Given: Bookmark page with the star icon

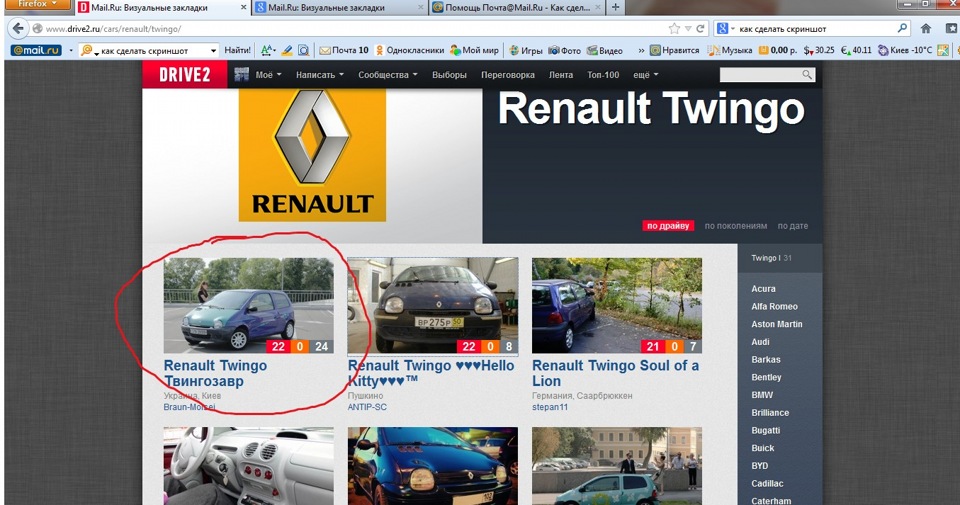Looking at the screenshot, I should pos(674,29).
